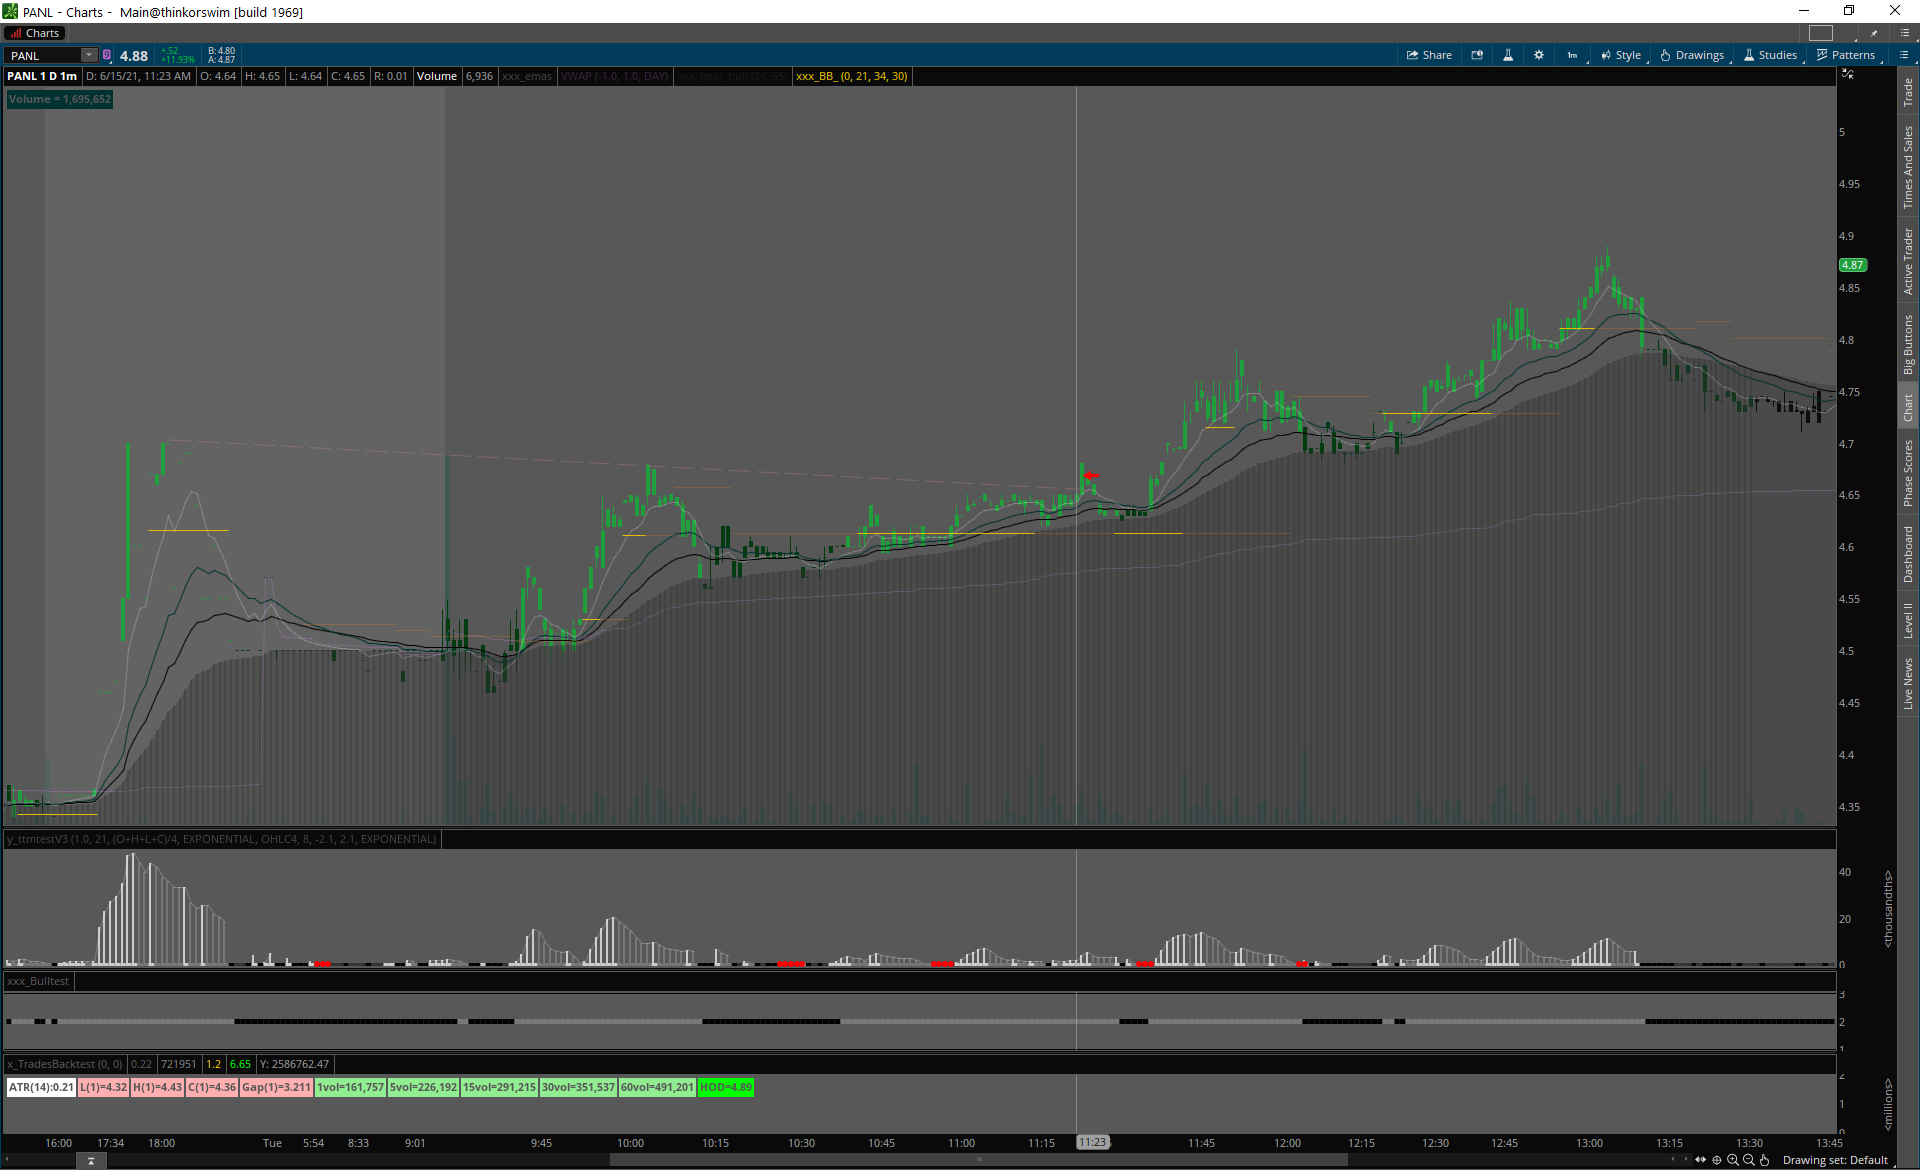Open the Patterns menu button
Viewport: 1920px width, 1170px height.
[1845, 55]
